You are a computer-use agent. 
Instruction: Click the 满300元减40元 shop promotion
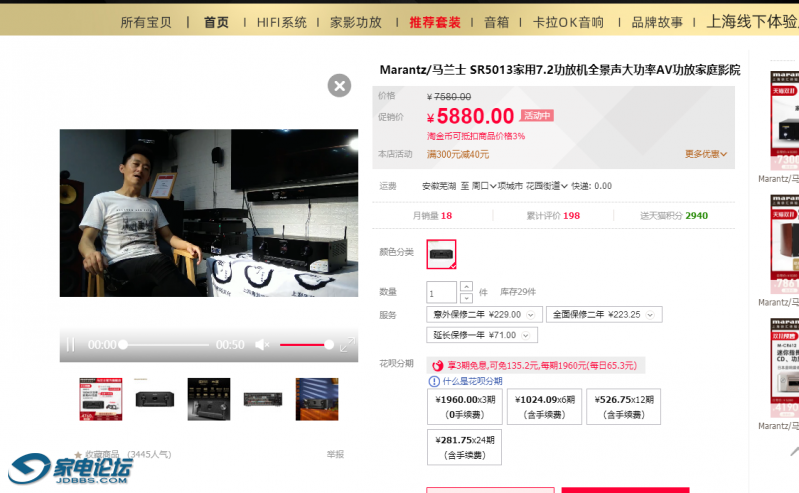click(x=458, y=154)
